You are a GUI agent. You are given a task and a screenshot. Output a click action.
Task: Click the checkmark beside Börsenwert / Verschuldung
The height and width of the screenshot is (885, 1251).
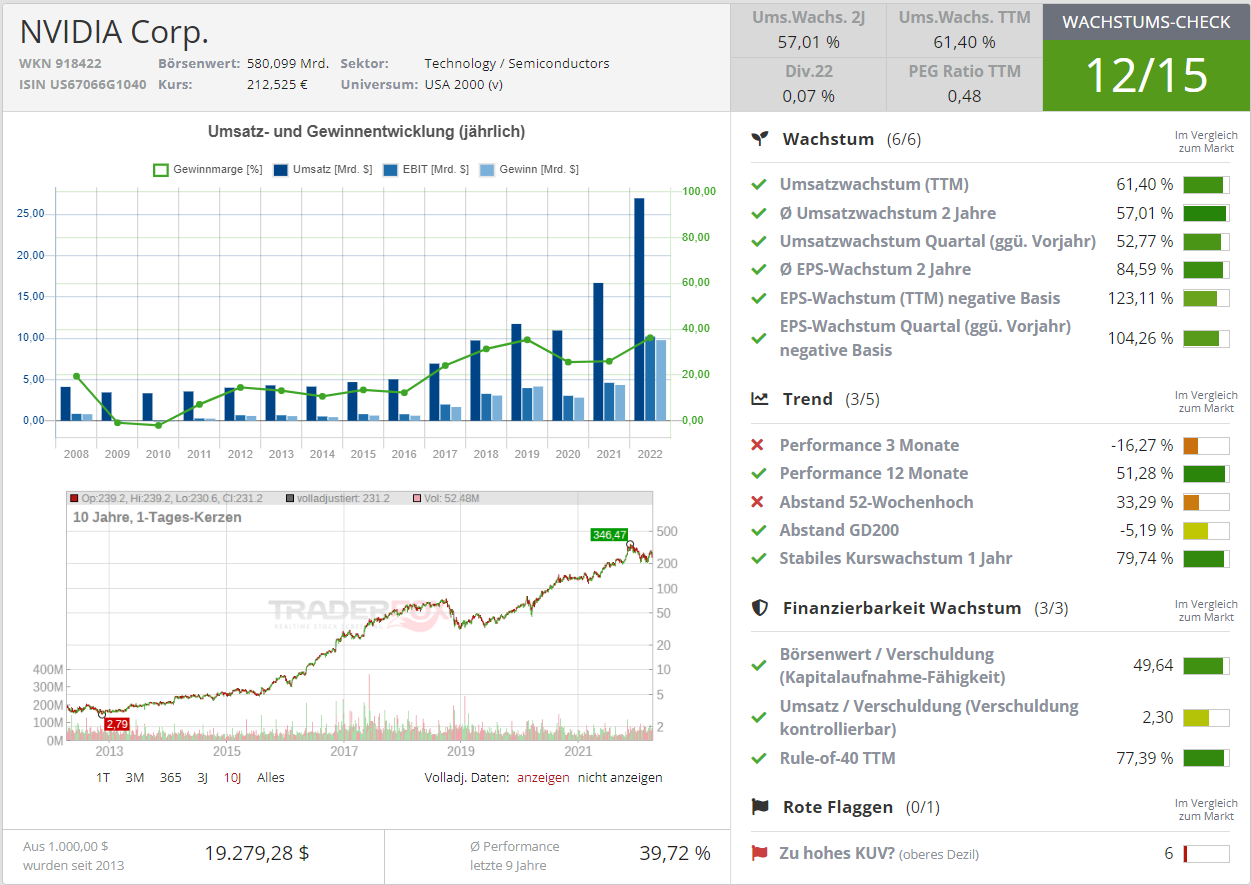coord(759,666)
